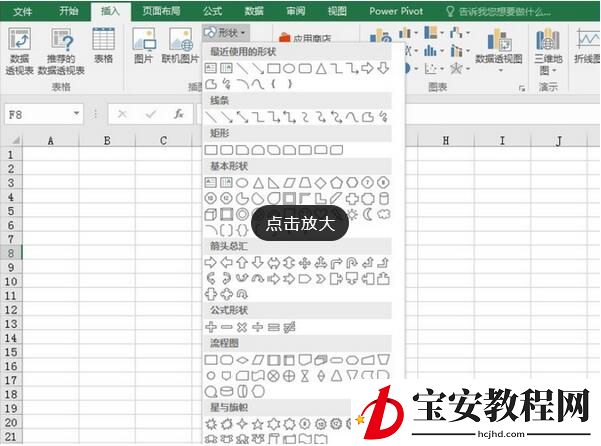Choose the U-turn arrow in 箭头总汇
Screen dimensions: 601x446
[352, 262]
